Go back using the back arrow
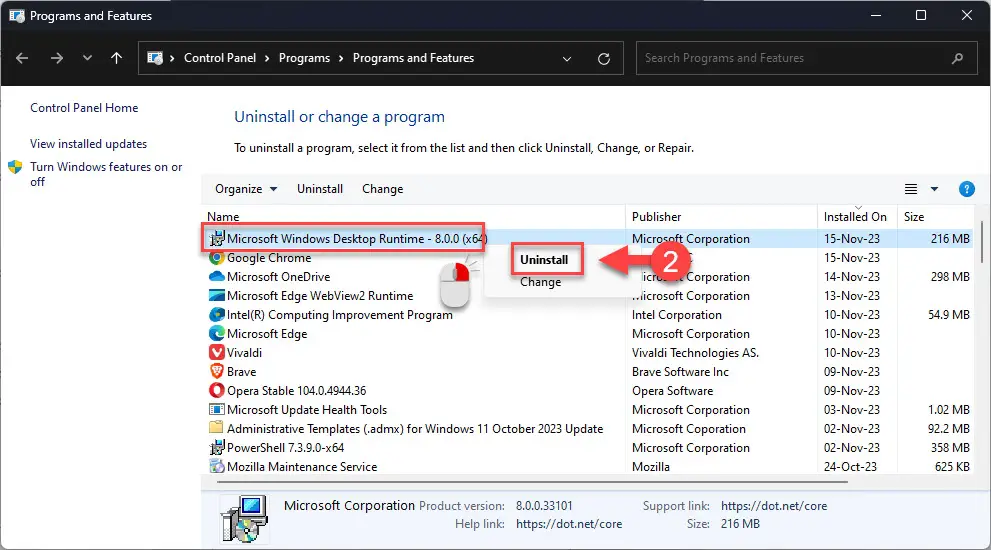Viewport: 991px width, 550px height. (22, 58)
